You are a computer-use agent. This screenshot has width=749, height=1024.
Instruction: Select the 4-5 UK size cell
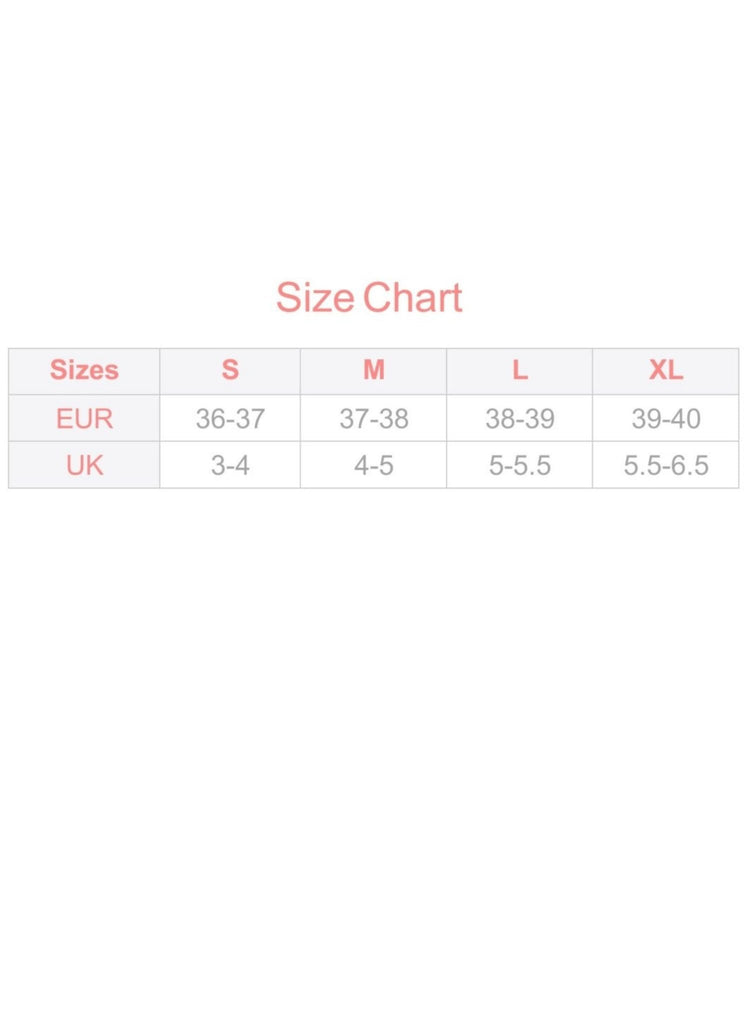pos(374,465)
